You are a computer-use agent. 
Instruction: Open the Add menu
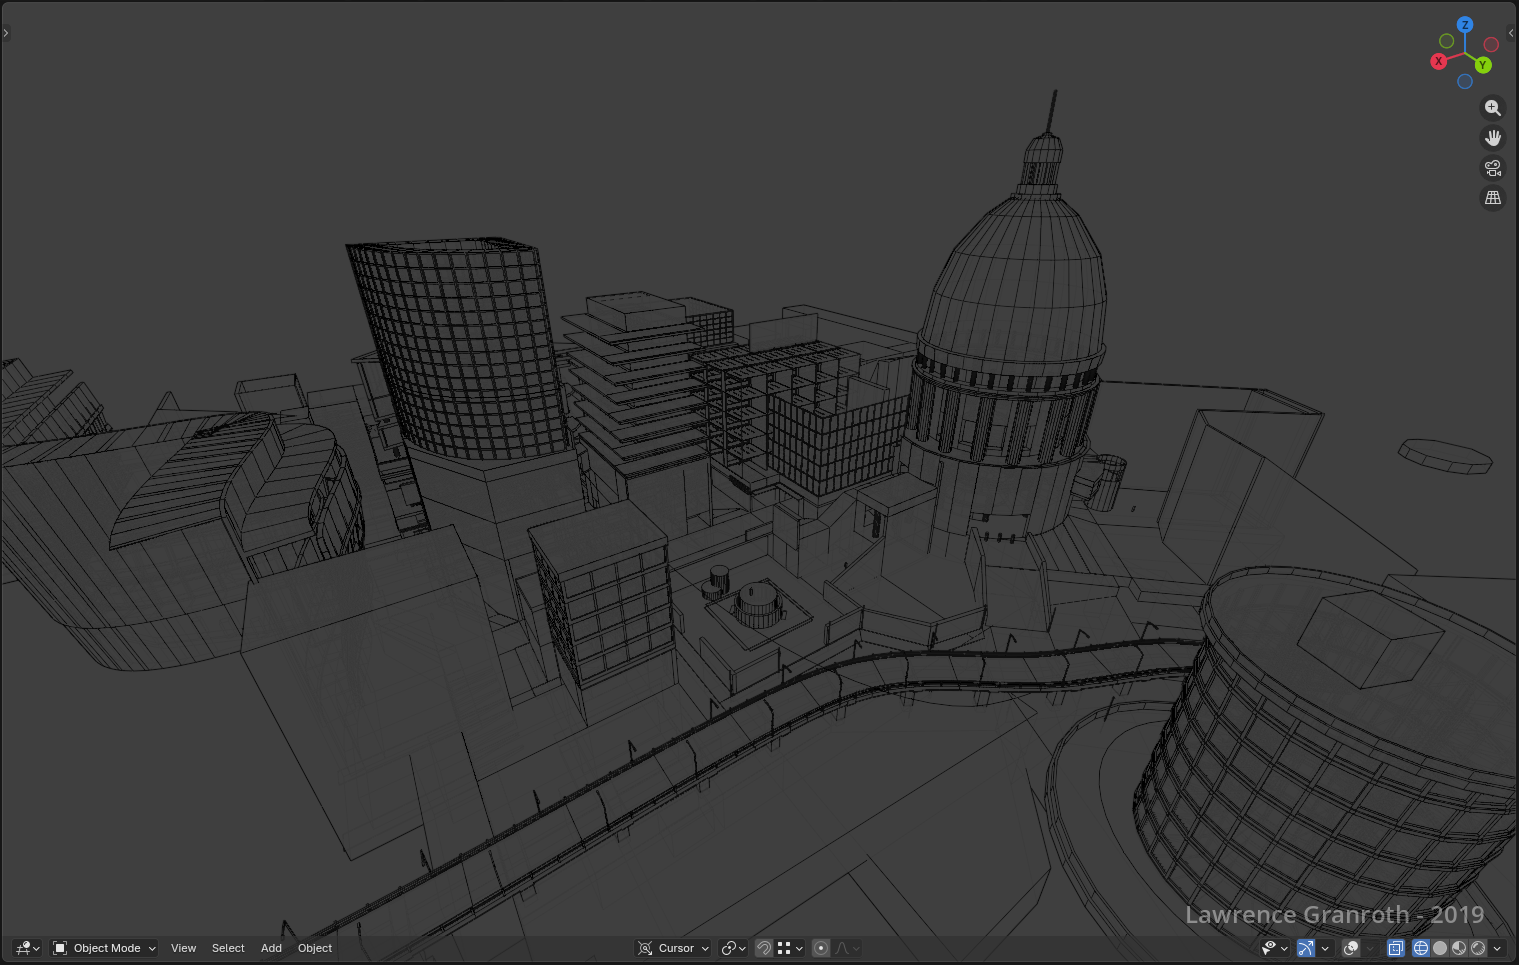tap(271, 948)
